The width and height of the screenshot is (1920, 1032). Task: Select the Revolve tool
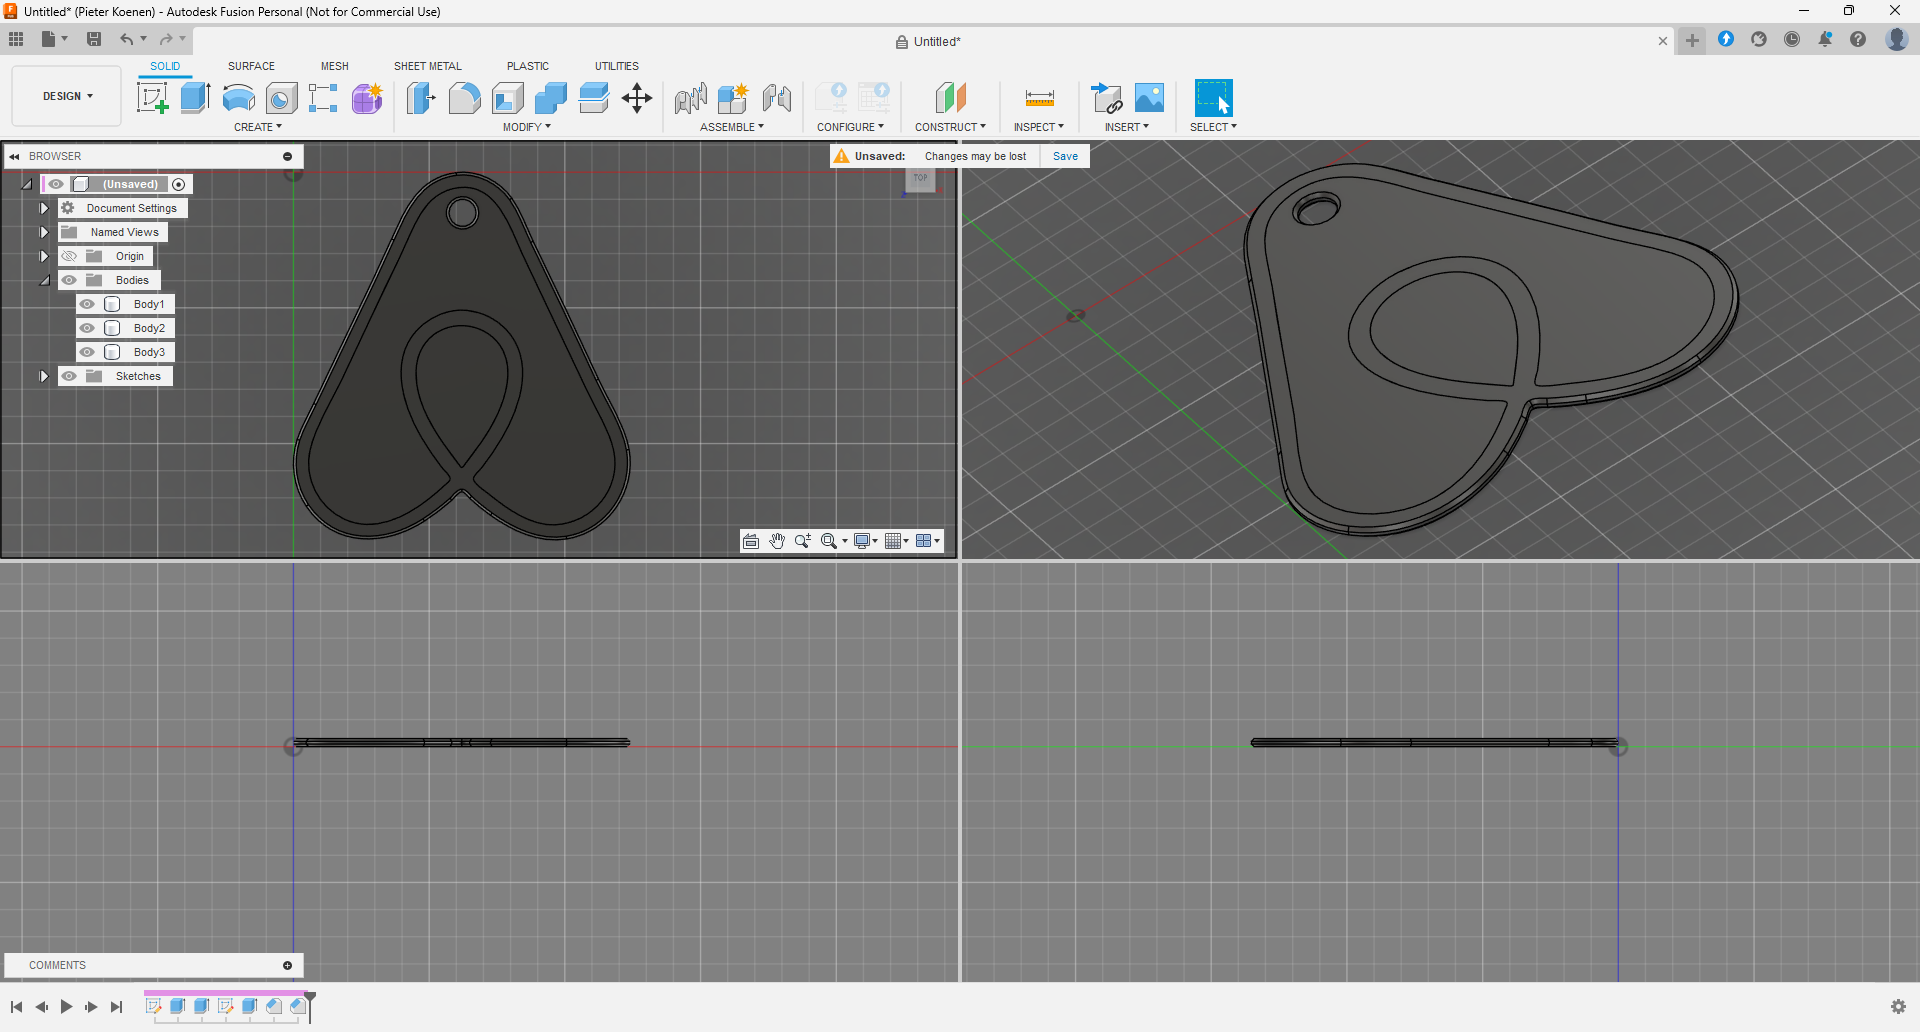coord(238,98)
